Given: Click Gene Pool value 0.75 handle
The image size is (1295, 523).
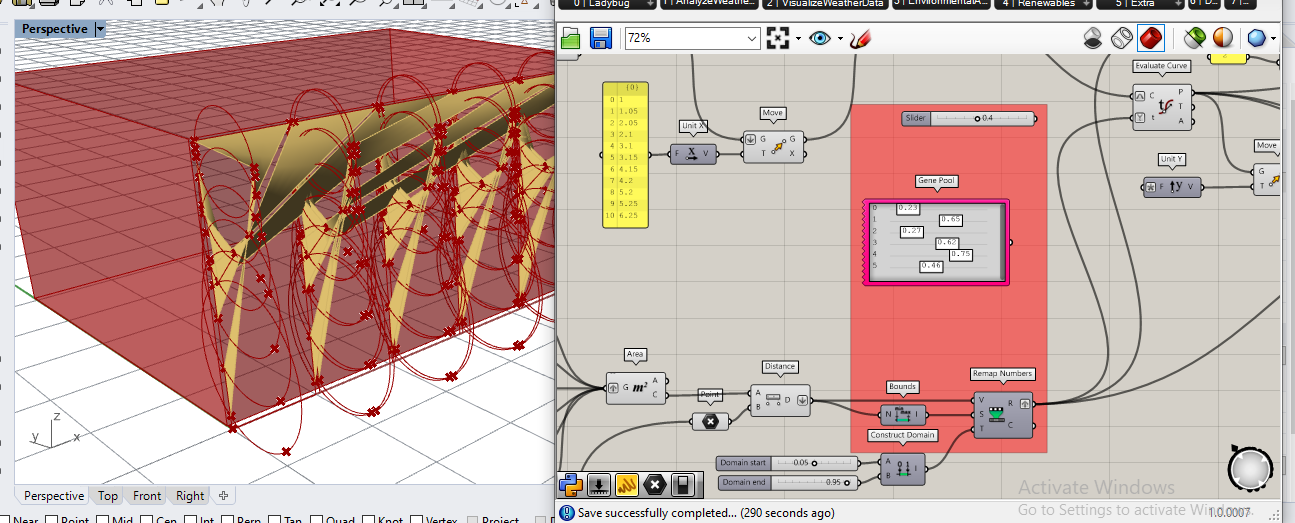Looking at the screenshot, I should (x=961, y=254).
